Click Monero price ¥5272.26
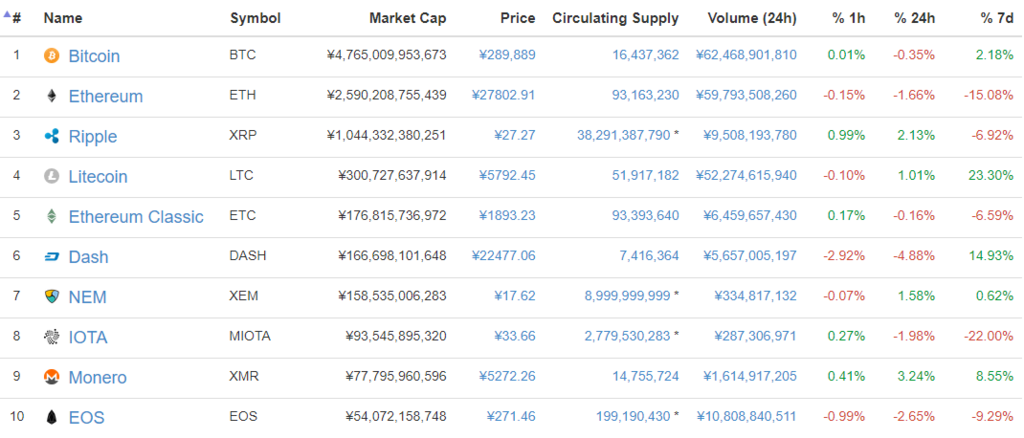The height and width of the screenshot is (438, 1024). coord(507,377)
